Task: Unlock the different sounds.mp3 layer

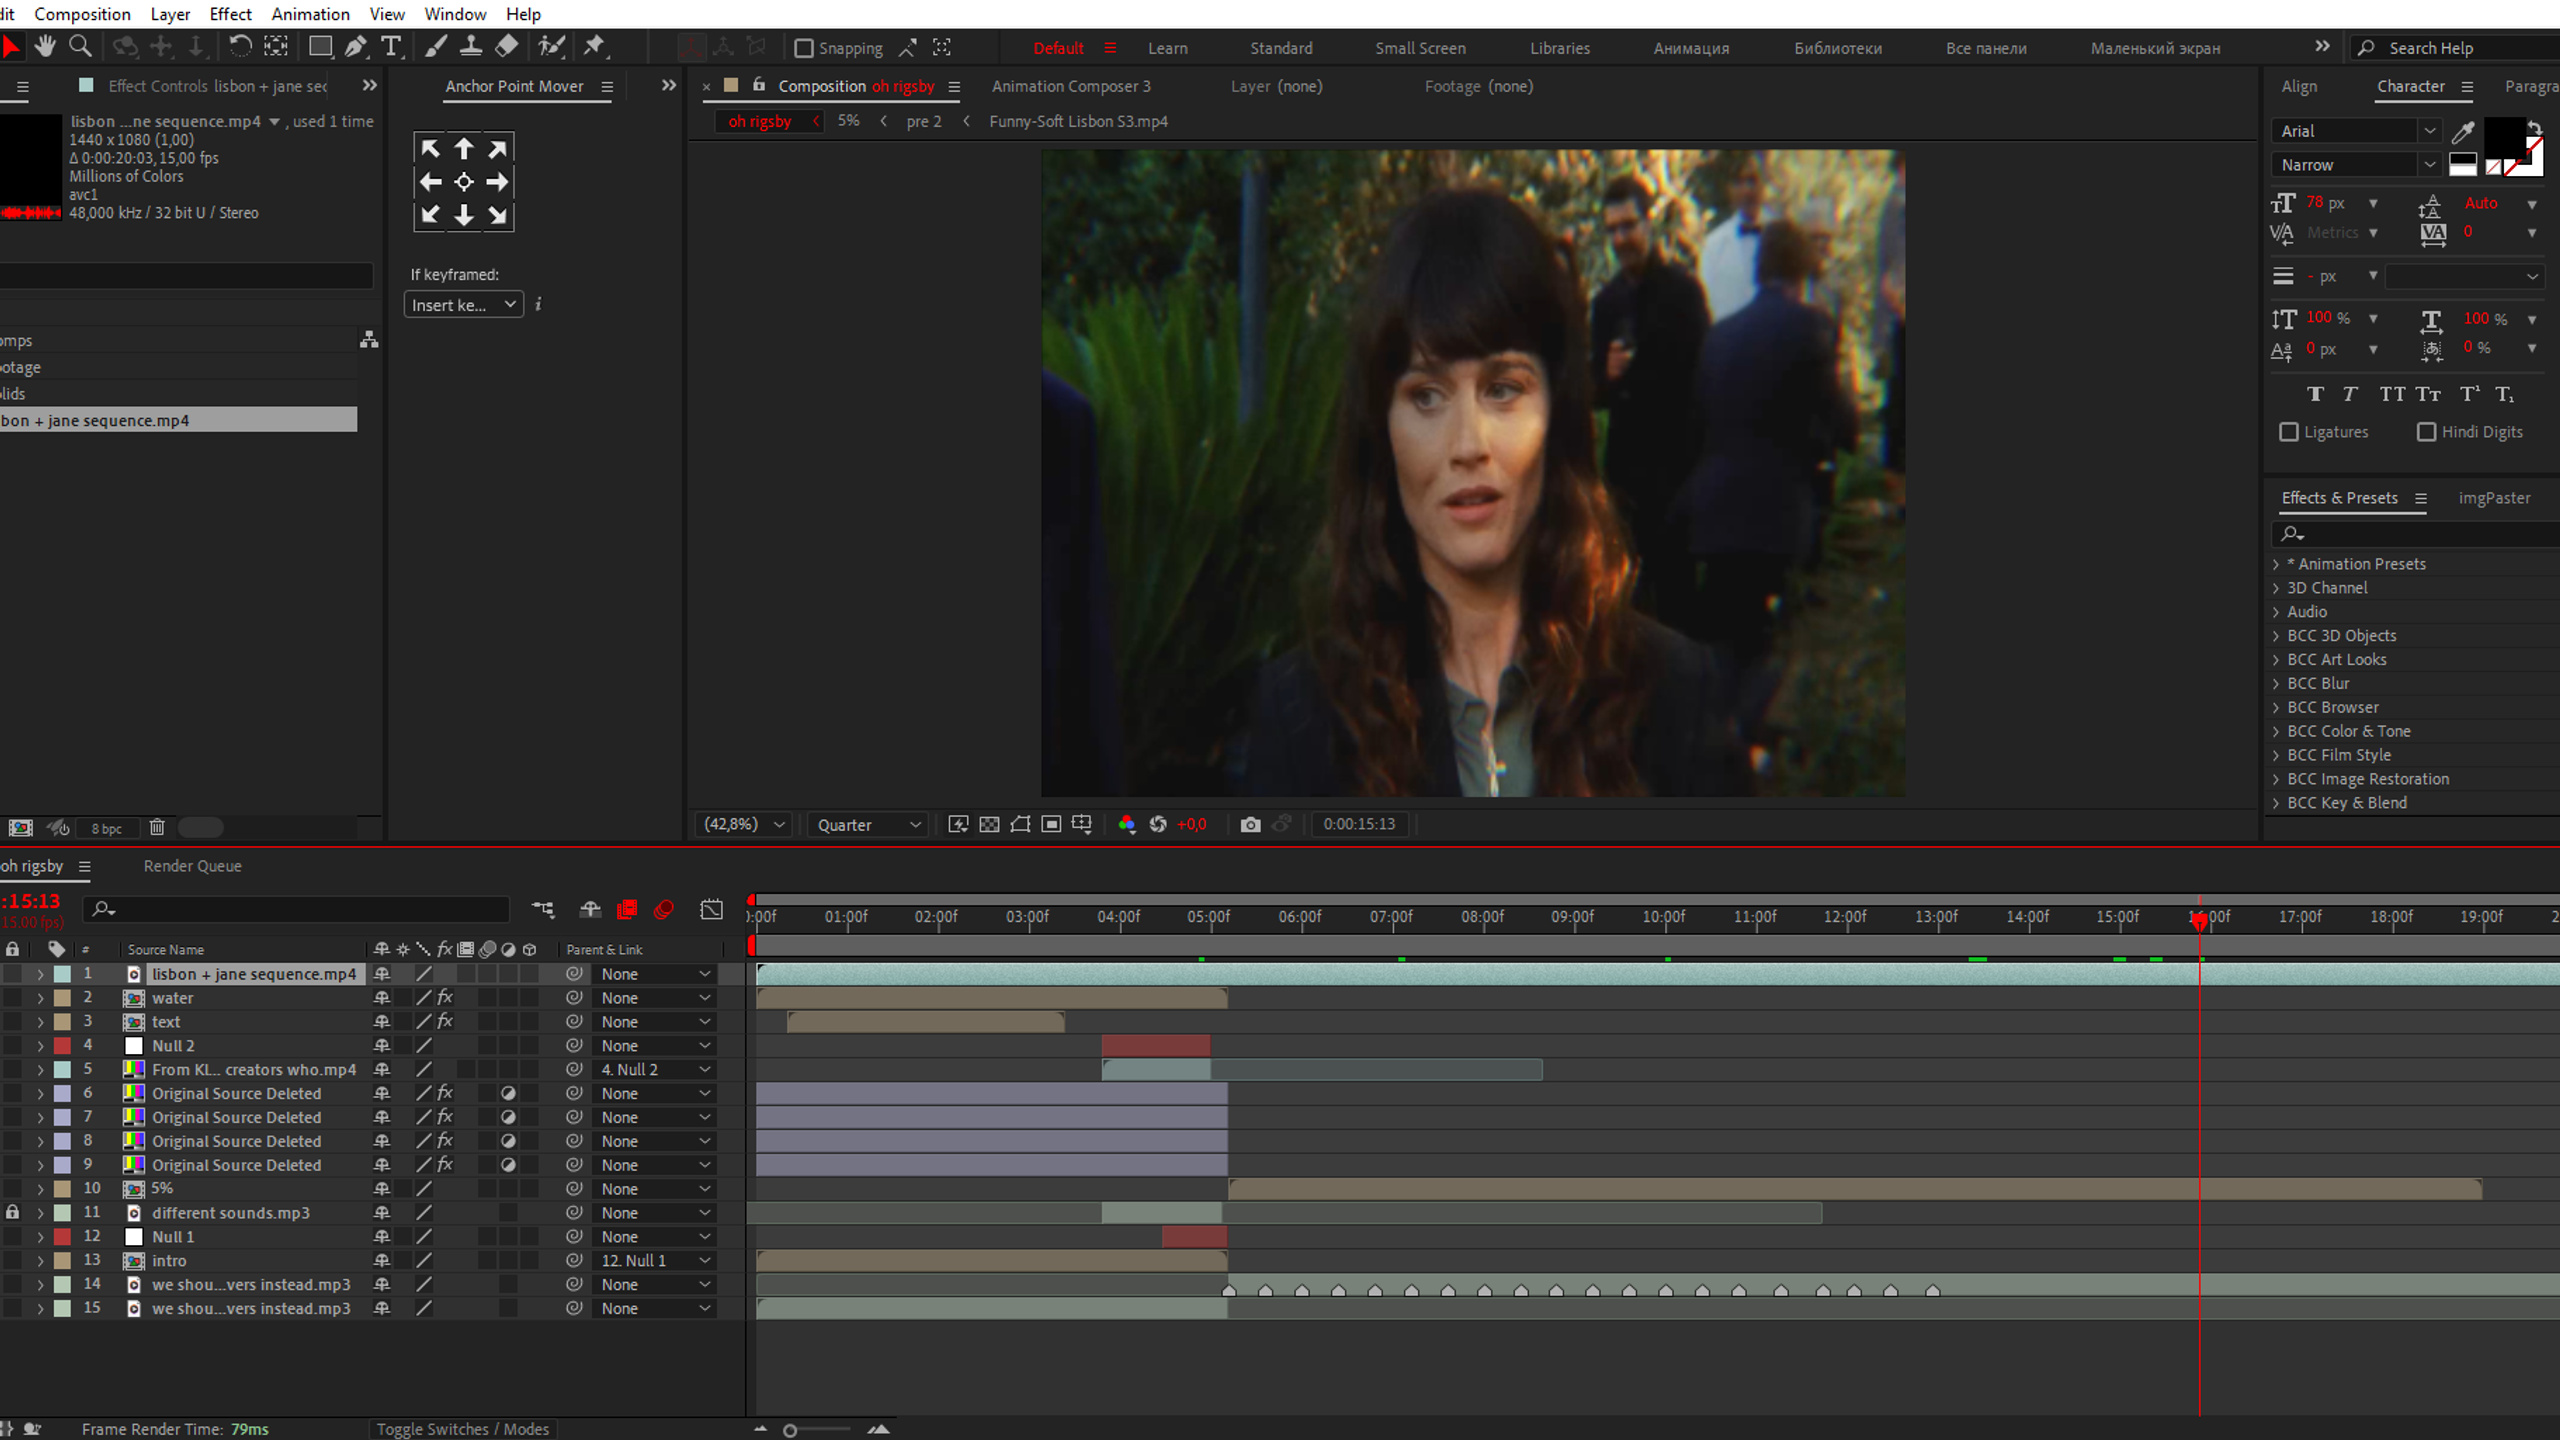Action: (12, 1212)
